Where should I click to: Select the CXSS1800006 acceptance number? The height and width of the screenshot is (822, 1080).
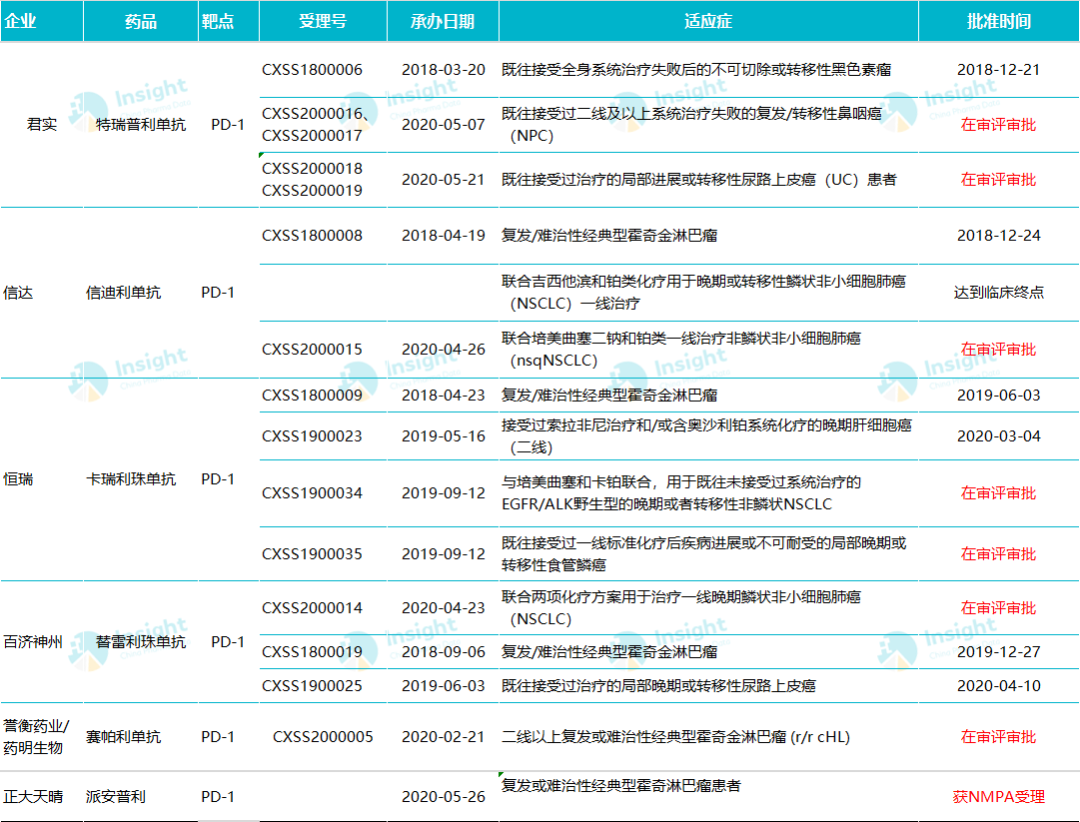(x=312, y=70)
